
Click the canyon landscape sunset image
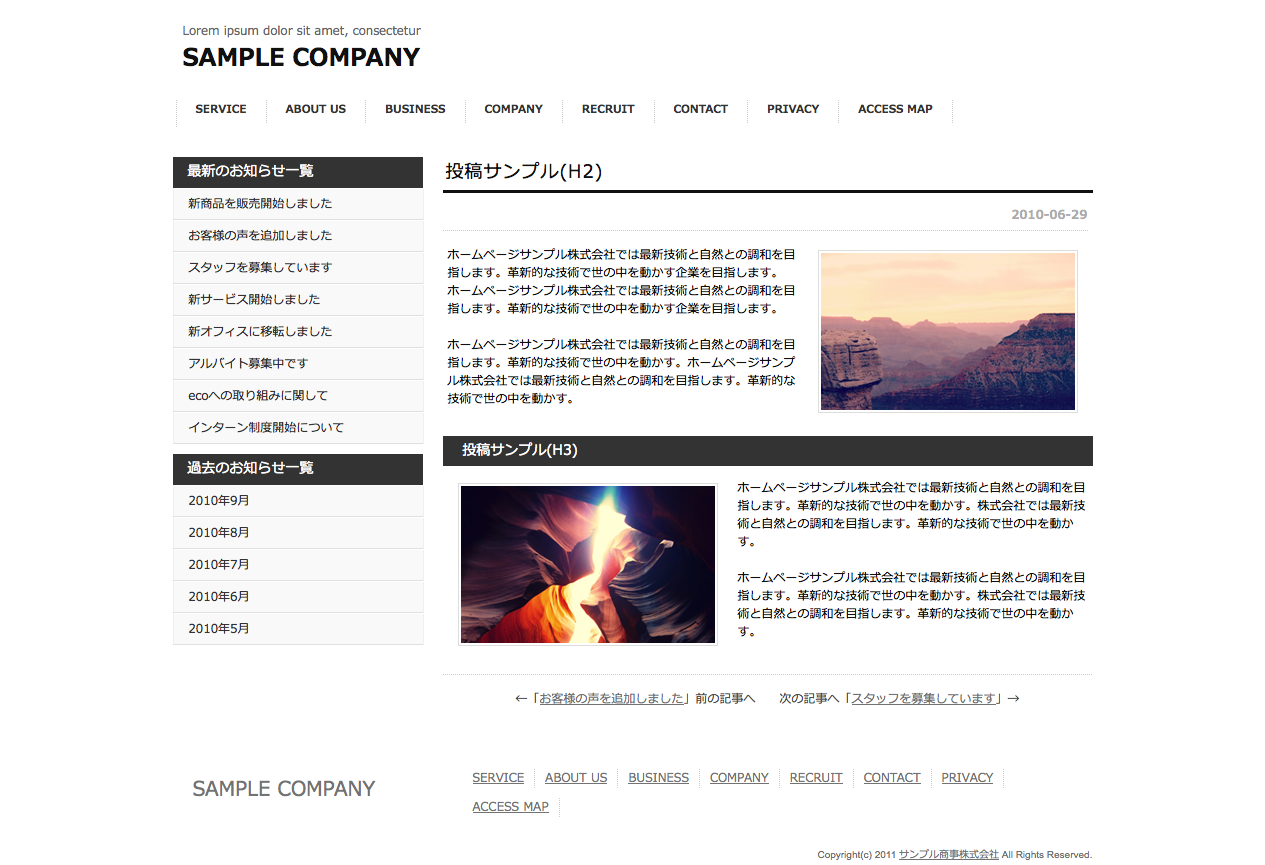(x=947, y=331)
